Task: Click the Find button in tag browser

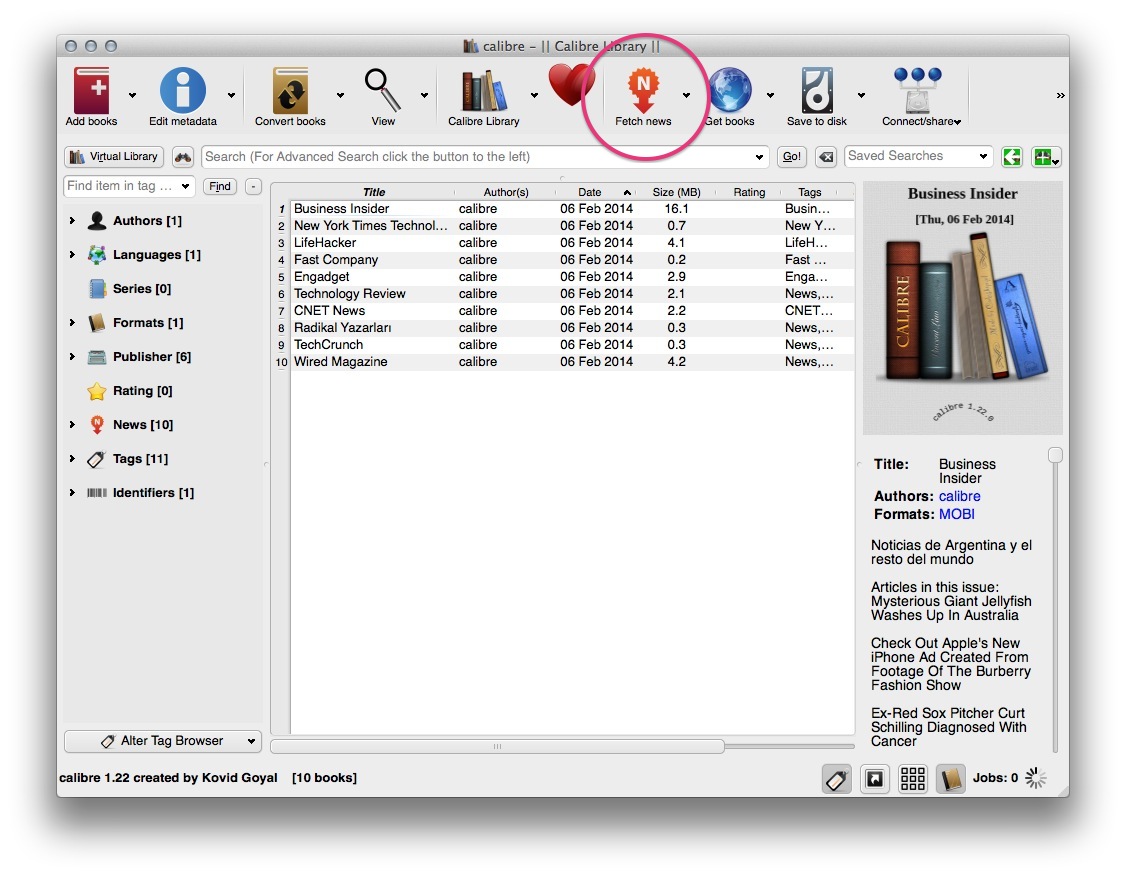Action: click(x=220, y=187)
